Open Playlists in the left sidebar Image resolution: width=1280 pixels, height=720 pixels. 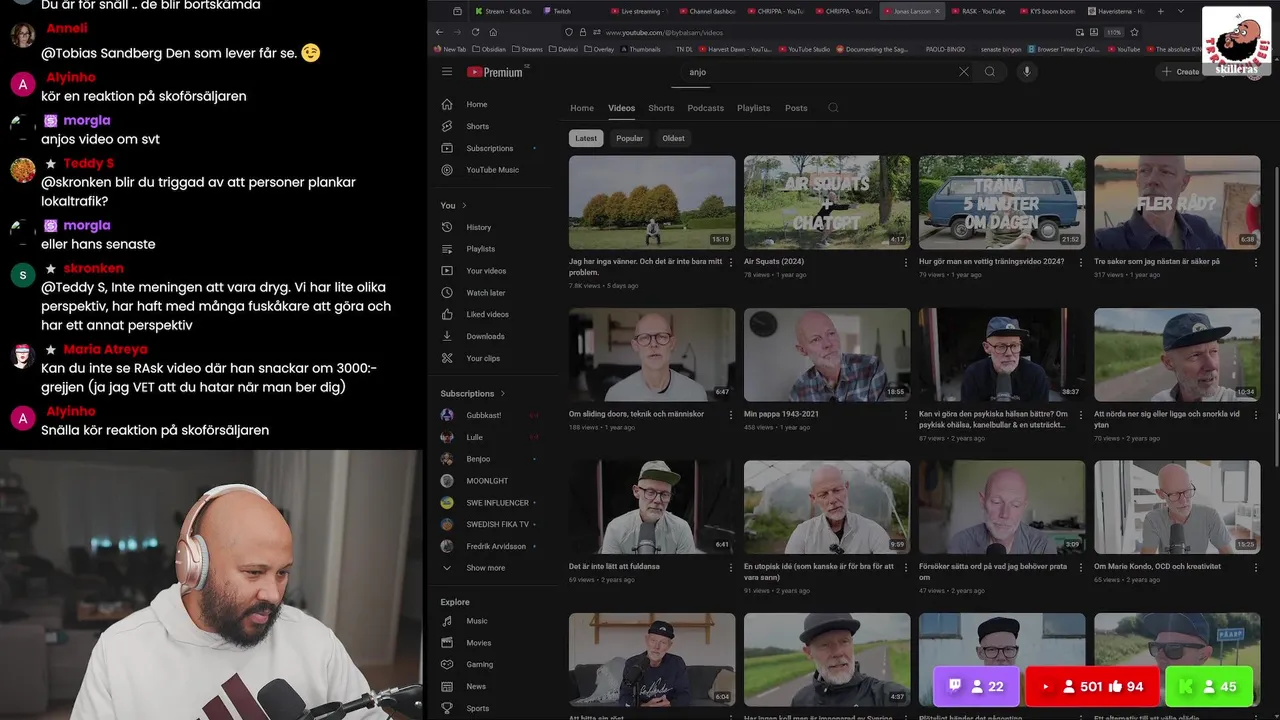pyautogui.click(x=480, y=249)
